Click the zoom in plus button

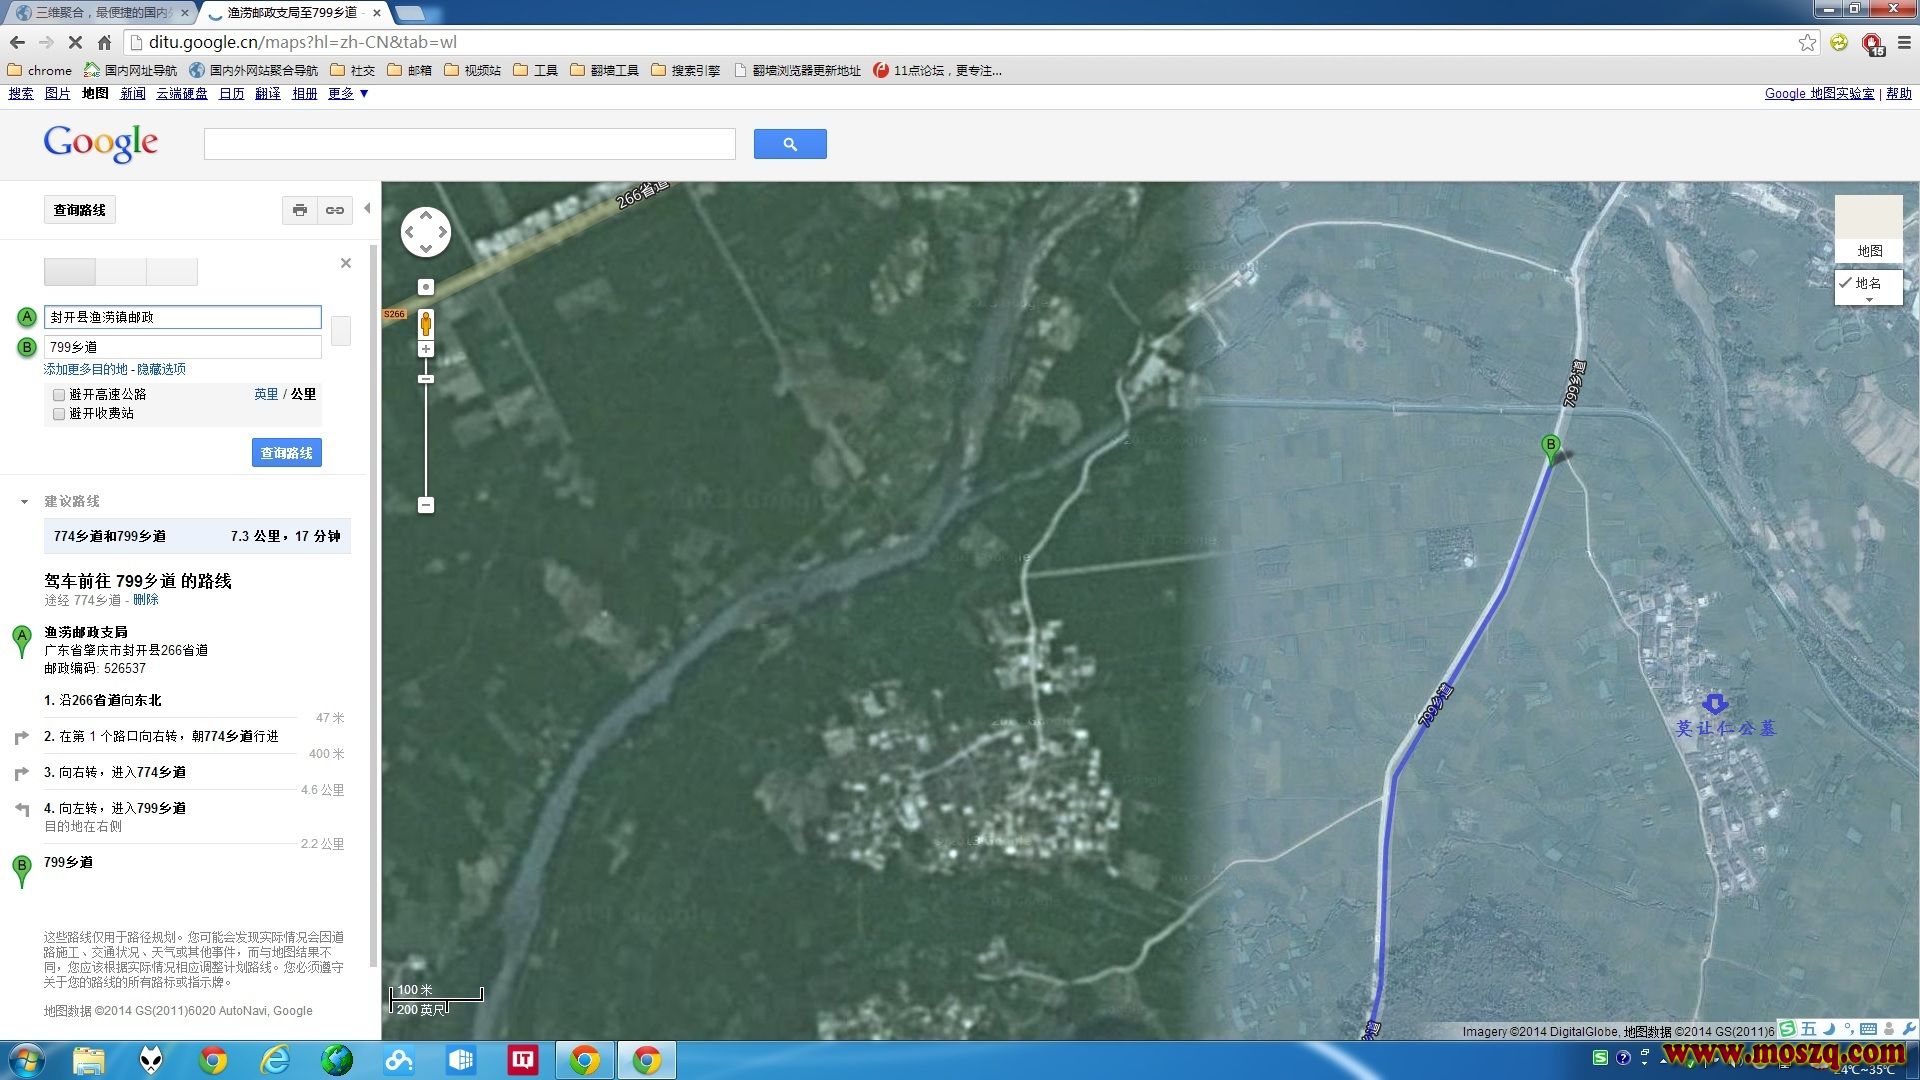[x=426, y=349]
